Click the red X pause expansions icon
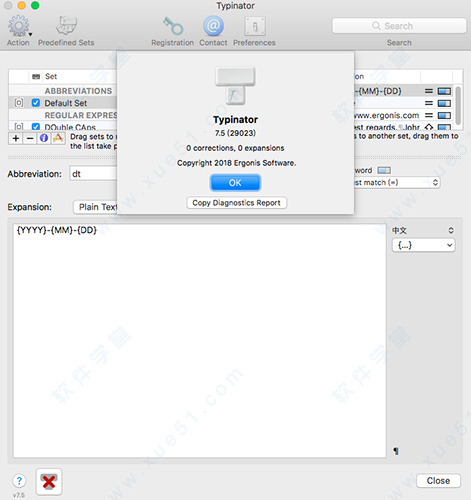Viewport: 471px width, 500px height. [49, 482]
